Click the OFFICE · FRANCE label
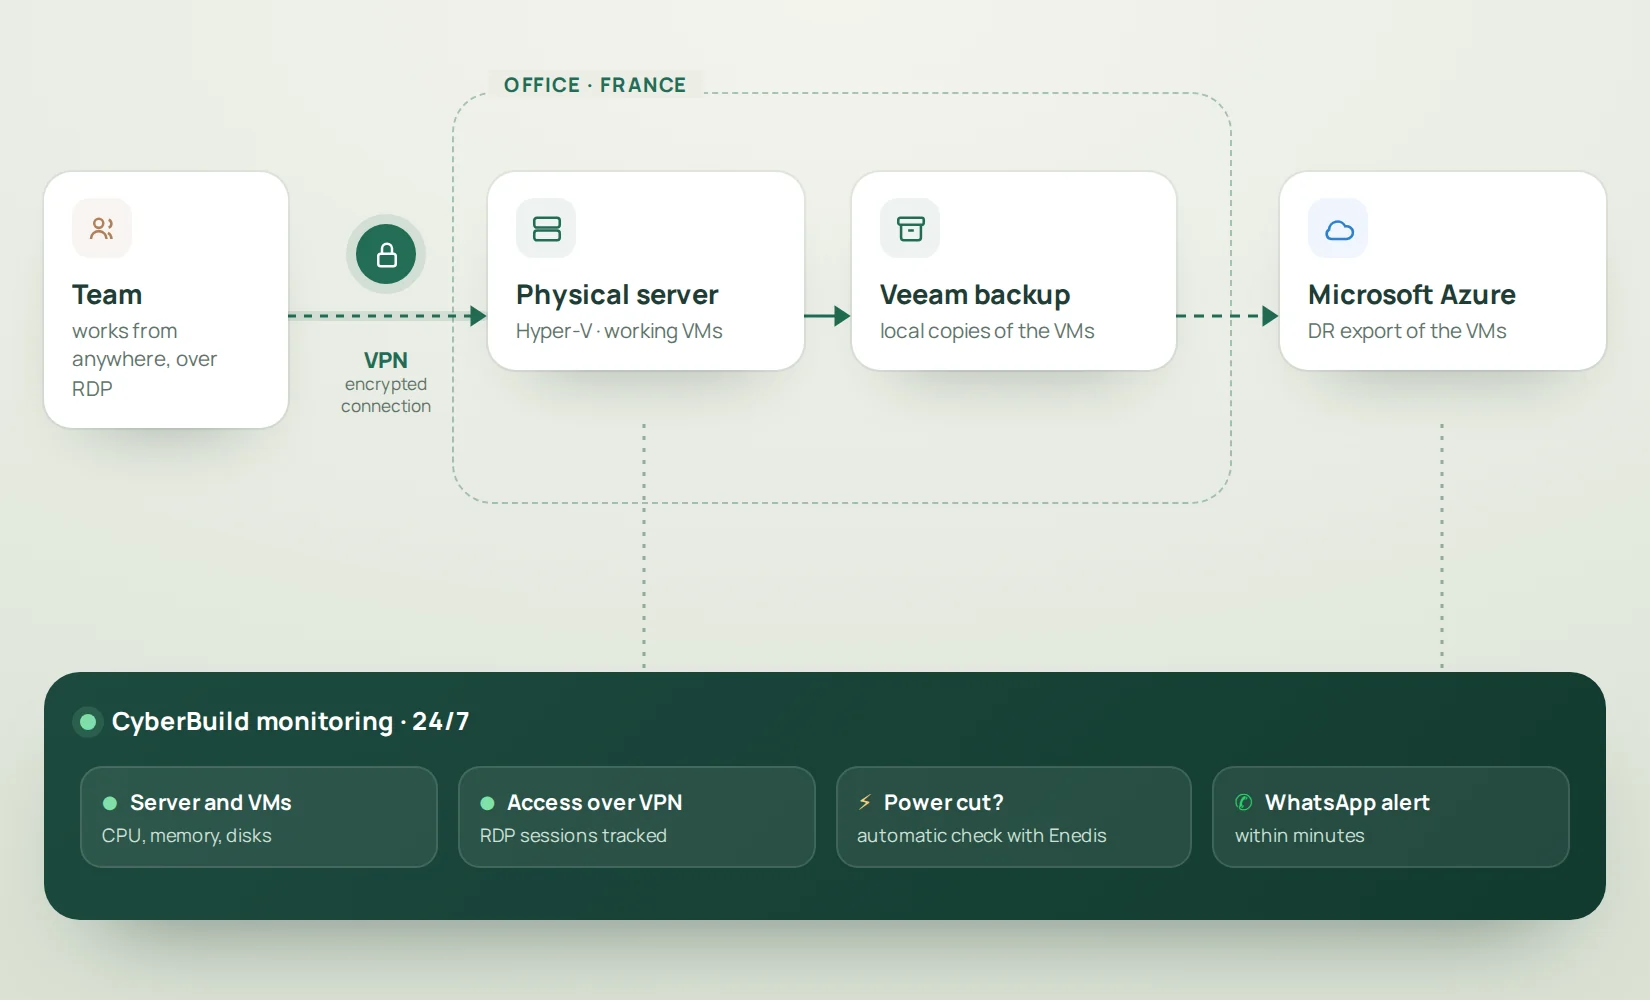 pos(595,85)
